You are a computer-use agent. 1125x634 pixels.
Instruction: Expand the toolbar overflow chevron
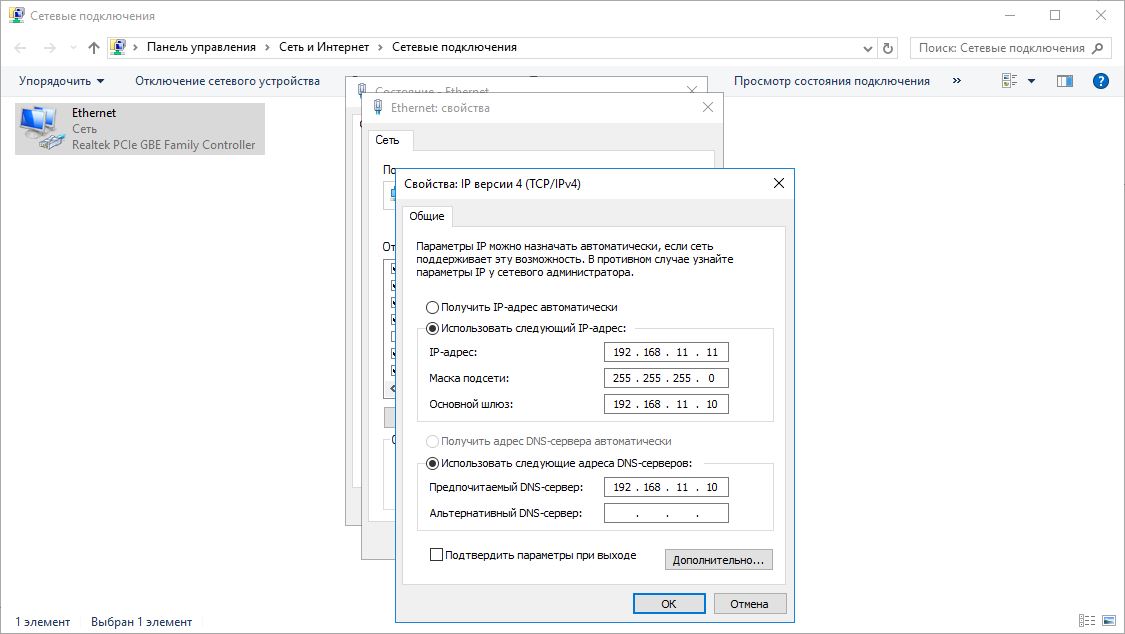[x=957, y=81]
